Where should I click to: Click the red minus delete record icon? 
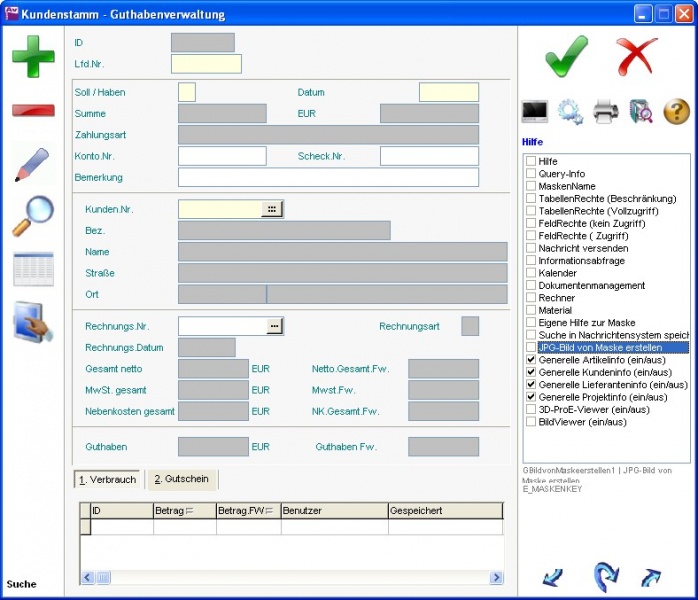(33, 110)
